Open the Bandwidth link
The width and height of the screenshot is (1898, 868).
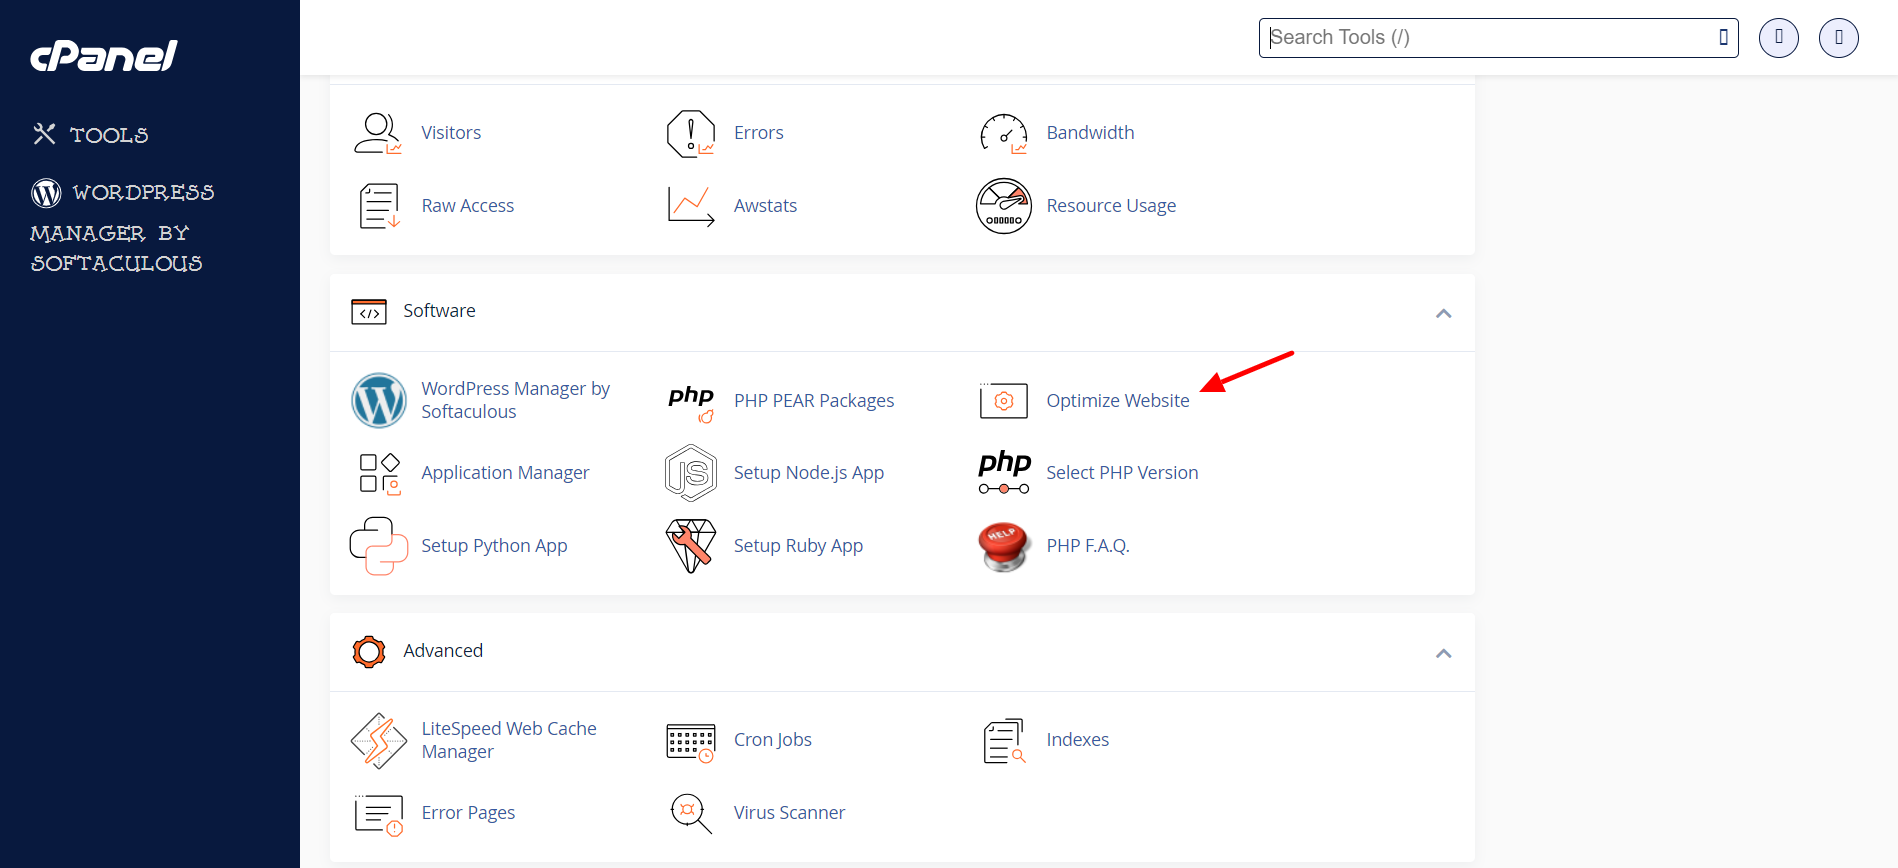(1090, 133)
